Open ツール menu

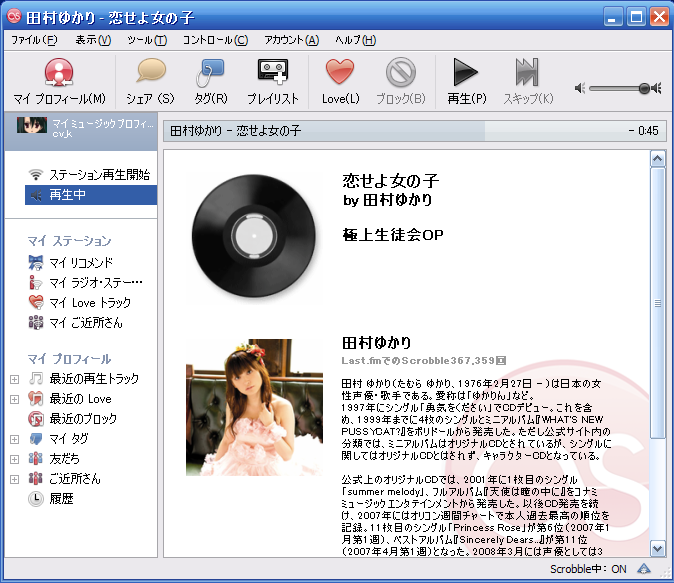[x=147, y=40]
